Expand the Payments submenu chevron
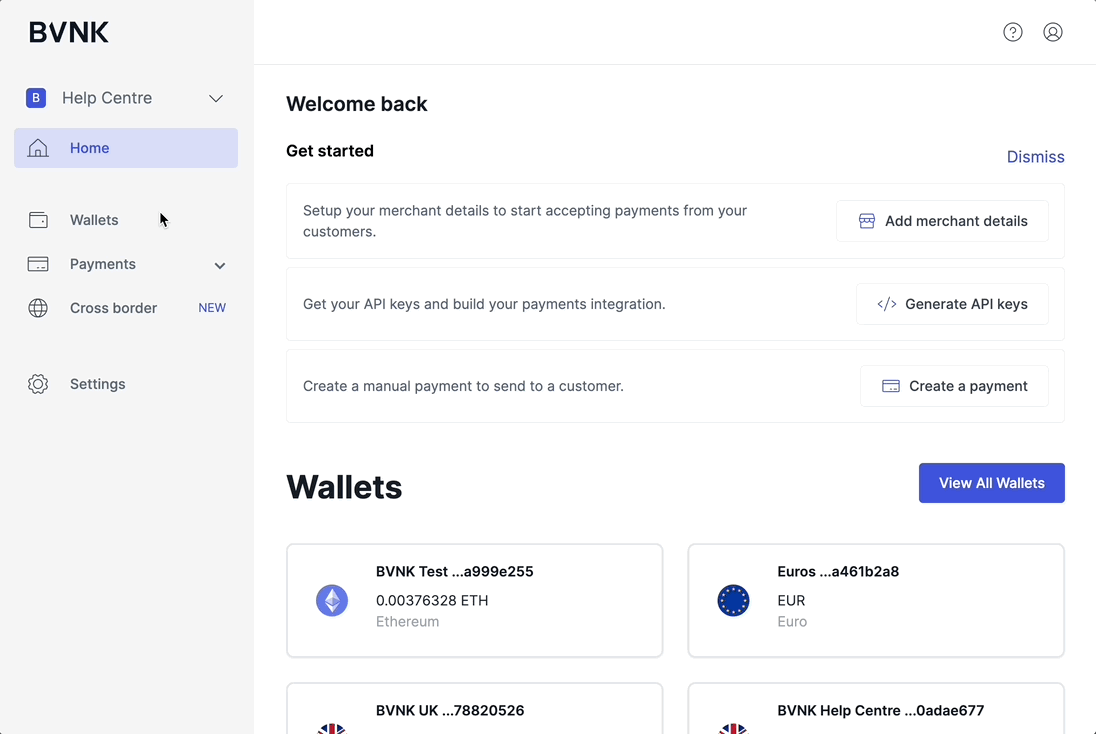The image size is (1096, 734). [219, 266]
